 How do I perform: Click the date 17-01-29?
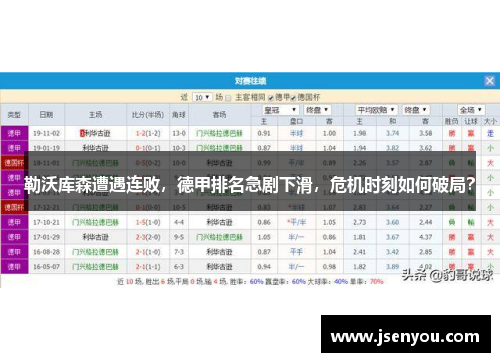click(46, 237)
